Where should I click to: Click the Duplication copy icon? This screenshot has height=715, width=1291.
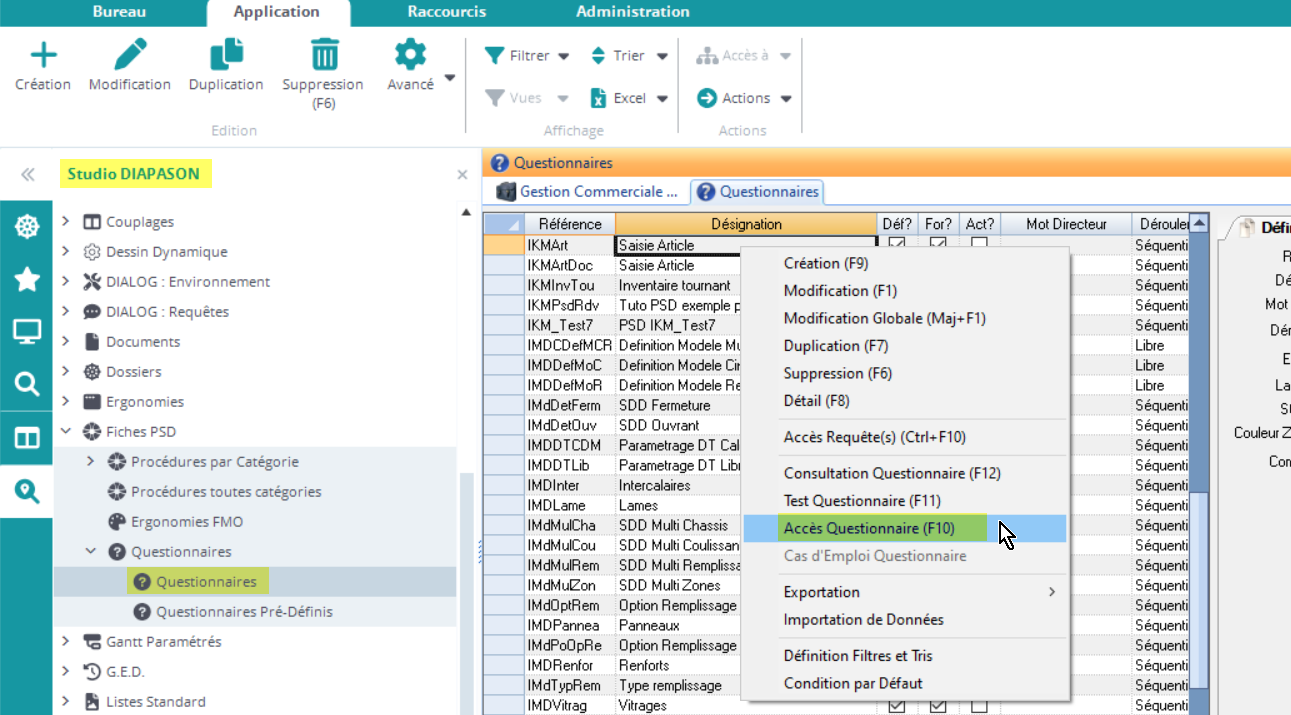click(226, 55)
